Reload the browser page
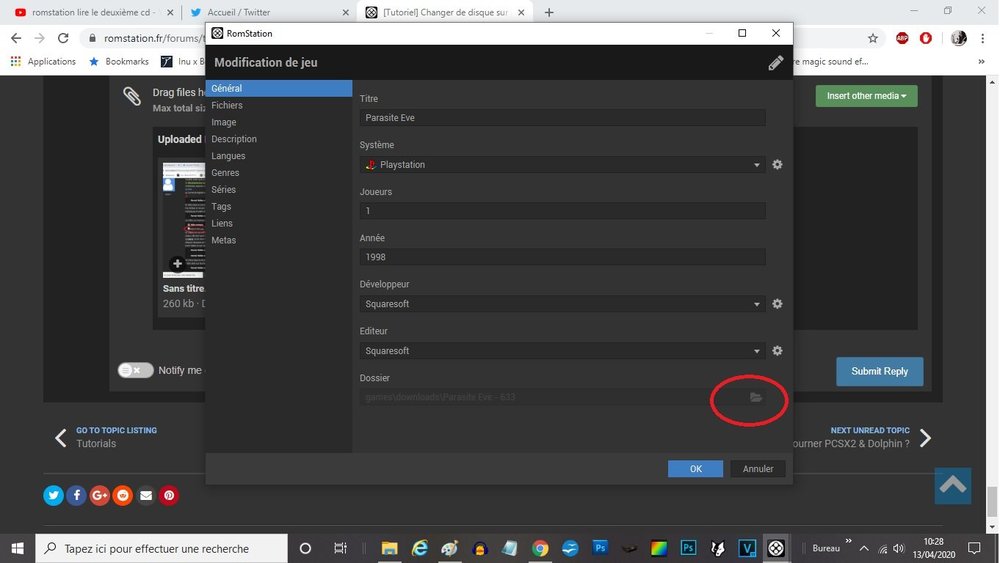The height and width of the screenshot is (563, 1000). (62, 38)
